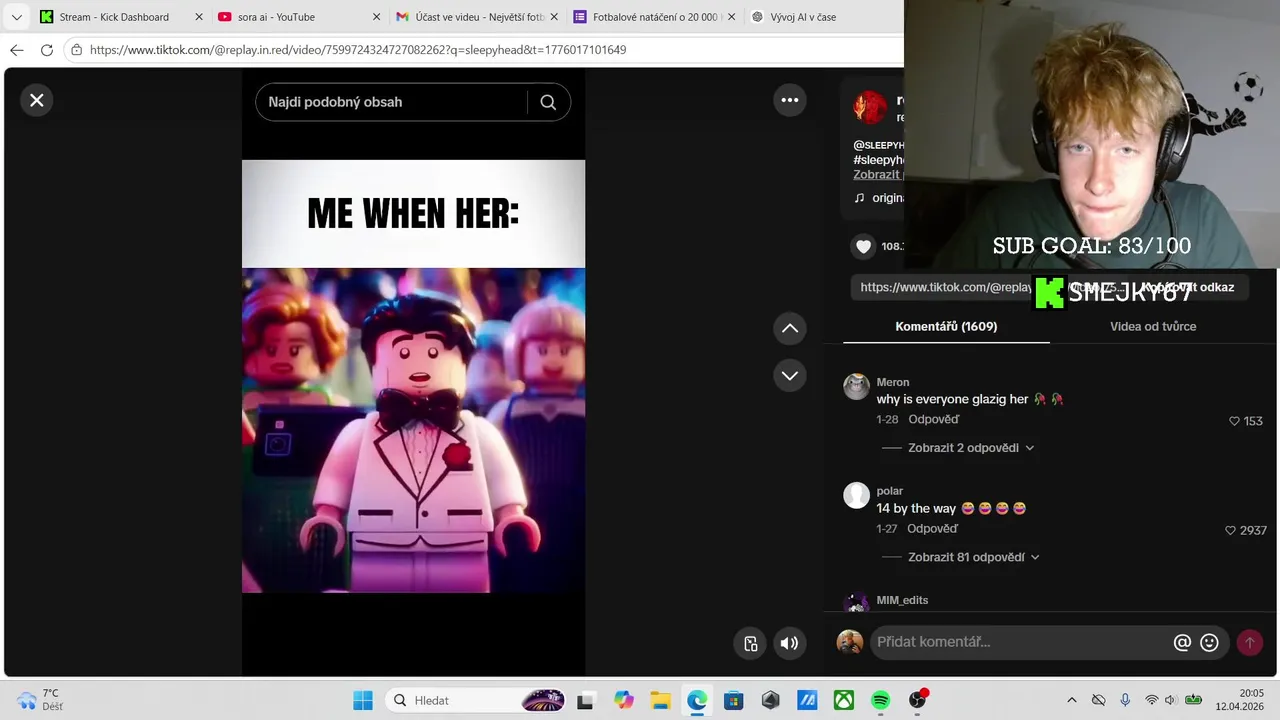Open Xbox app from the taskbar
The width and height of the screenshot is (1280, 720).
click(844, 700)
